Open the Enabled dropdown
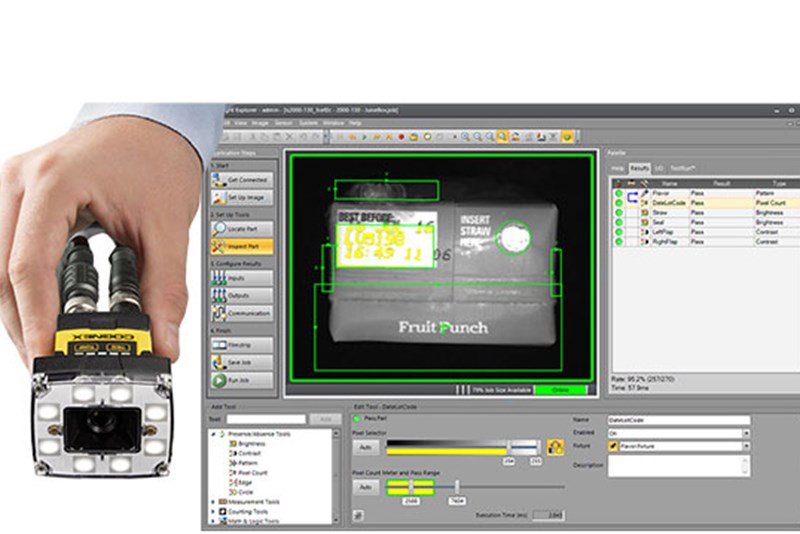800x534 pixels. tap(746, 433)
